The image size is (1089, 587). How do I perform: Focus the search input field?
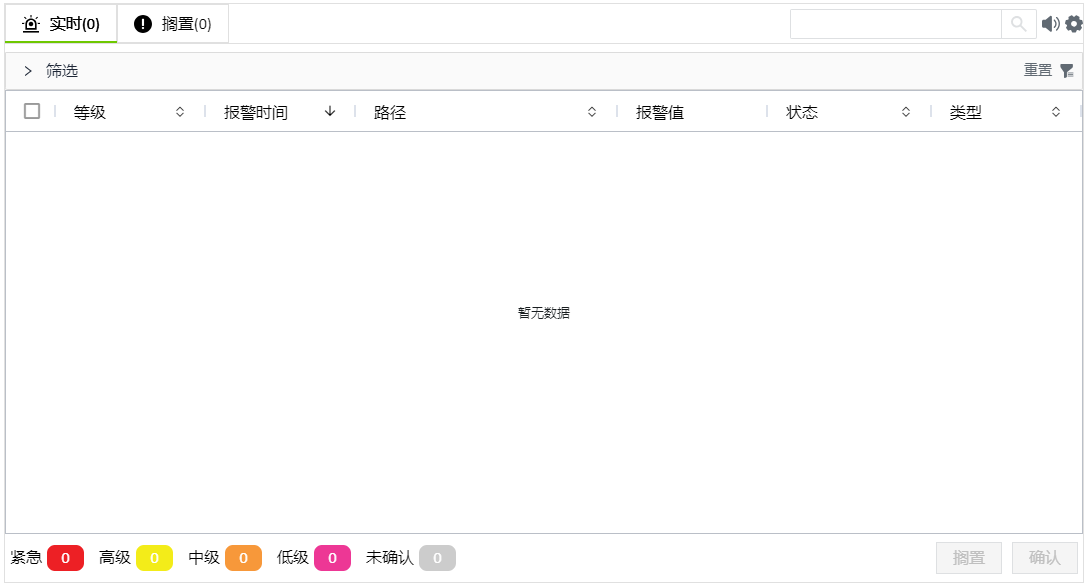[895, 24]
